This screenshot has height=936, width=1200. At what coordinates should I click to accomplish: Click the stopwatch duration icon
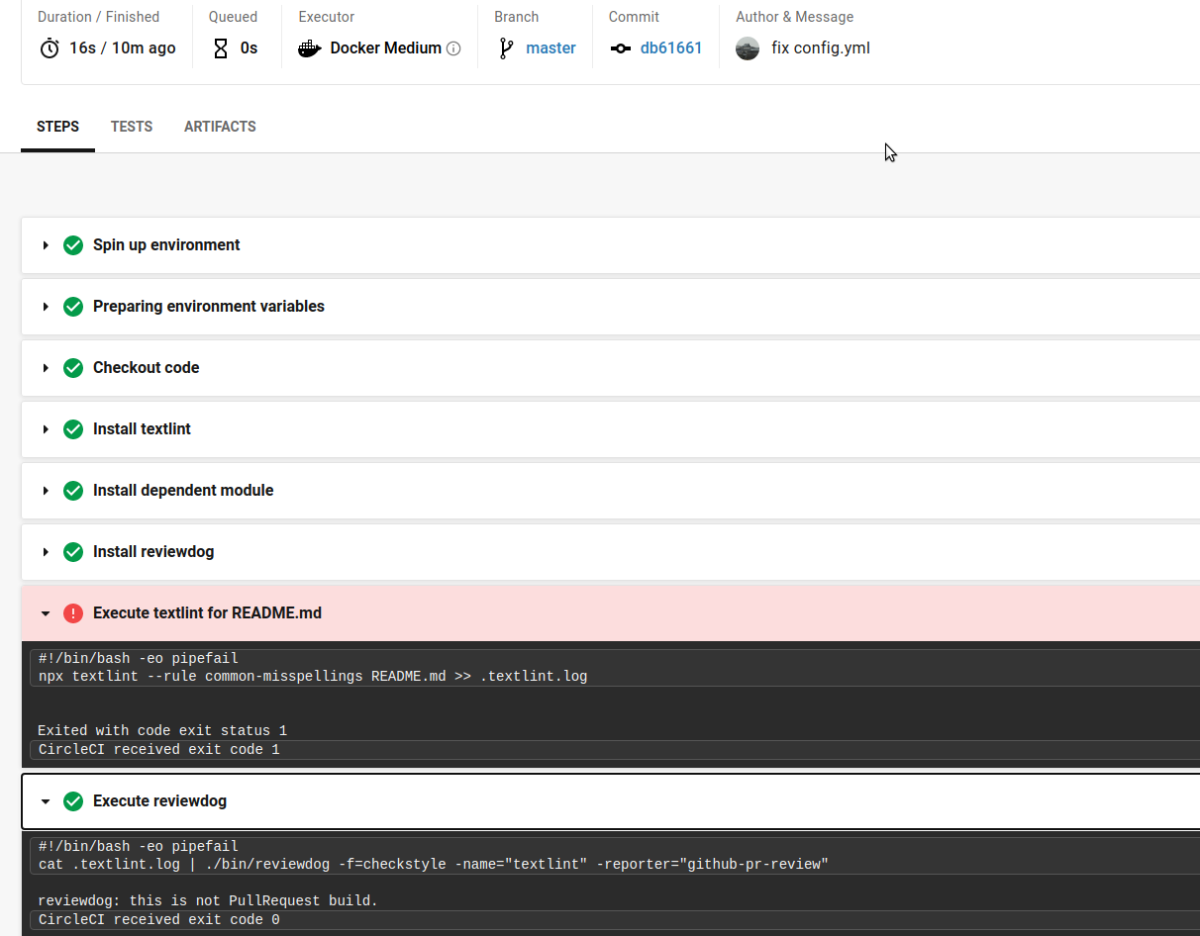point(49,48)
